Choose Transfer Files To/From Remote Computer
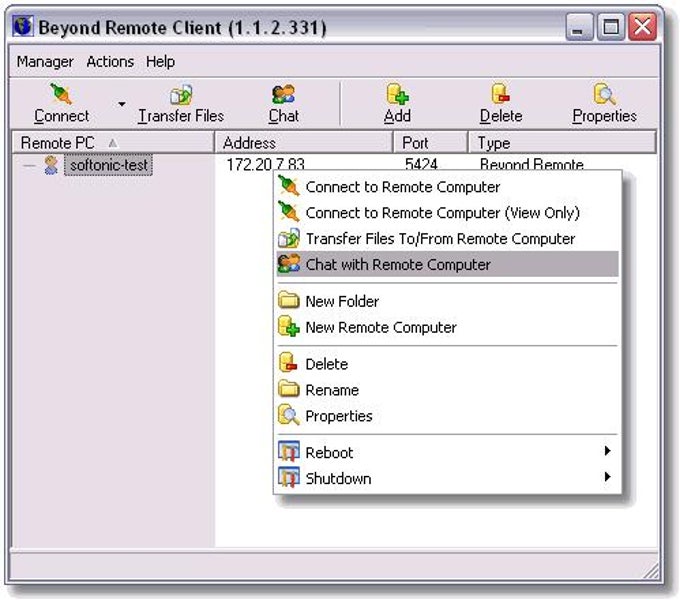Screen dimensions: 680x600 pos(448,238)
